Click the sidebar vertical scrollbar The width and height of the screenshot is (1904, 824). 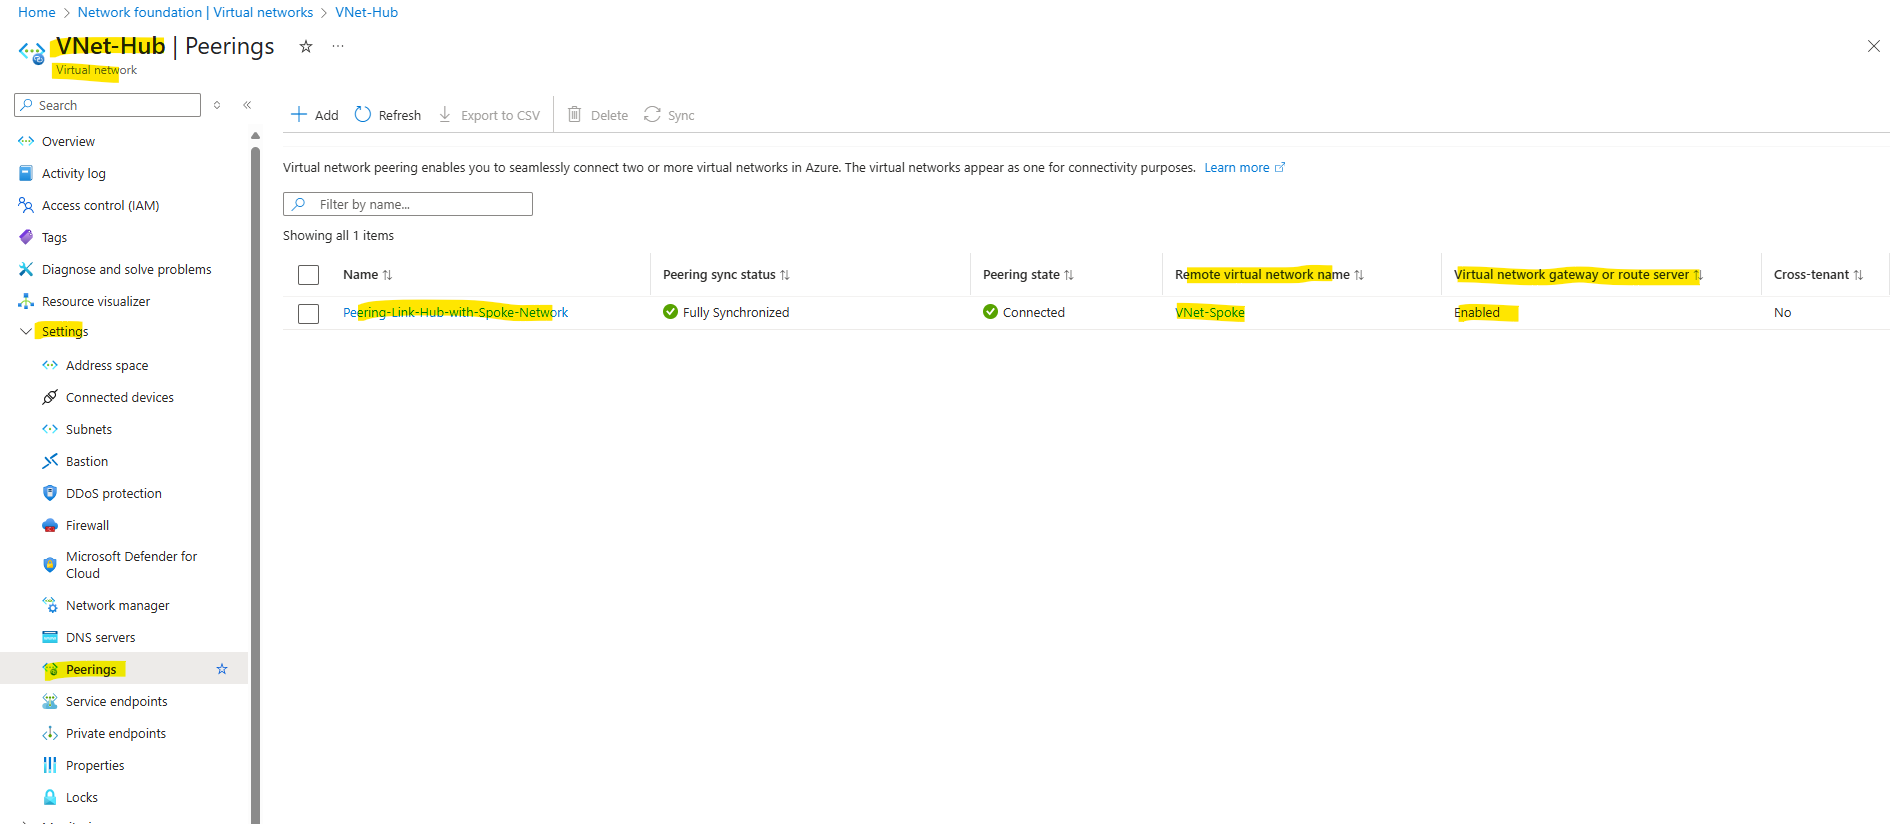click(x=255, y=485)
